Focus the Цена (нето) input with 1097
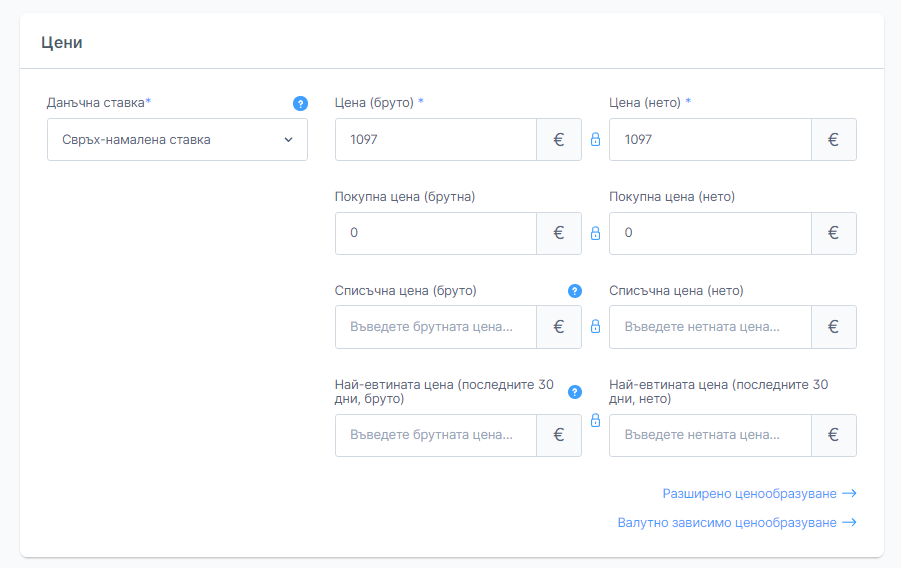901x568 pixels. click(710, 140)
